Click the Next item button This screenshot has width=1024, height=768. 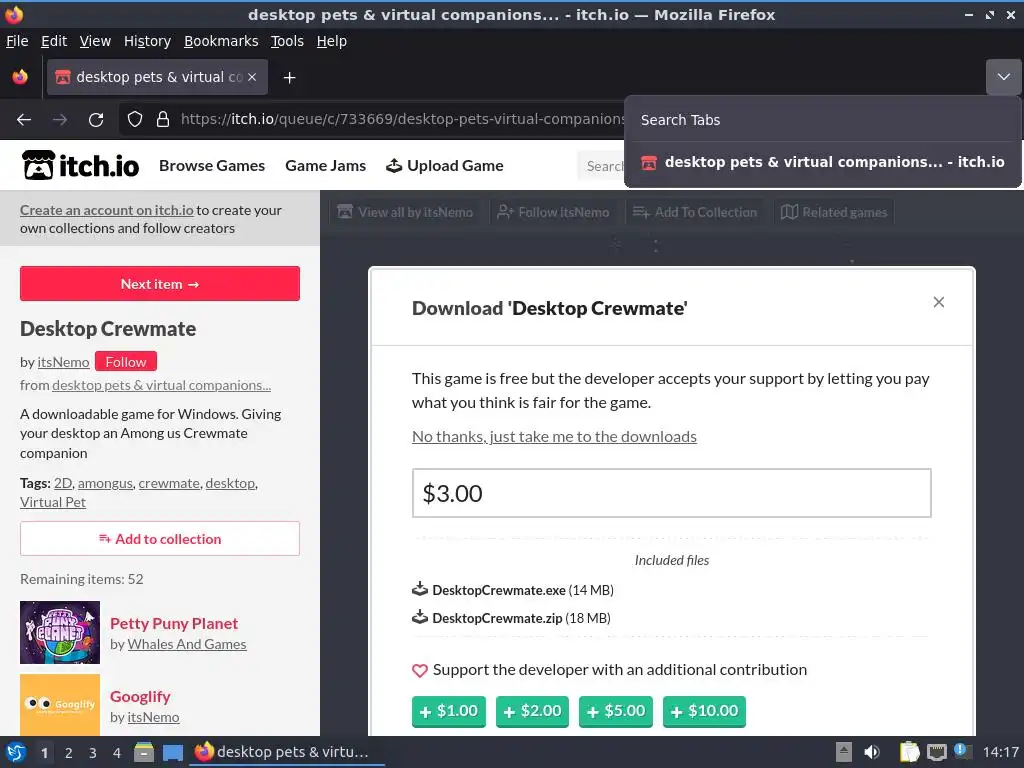[x=160, y=283]
